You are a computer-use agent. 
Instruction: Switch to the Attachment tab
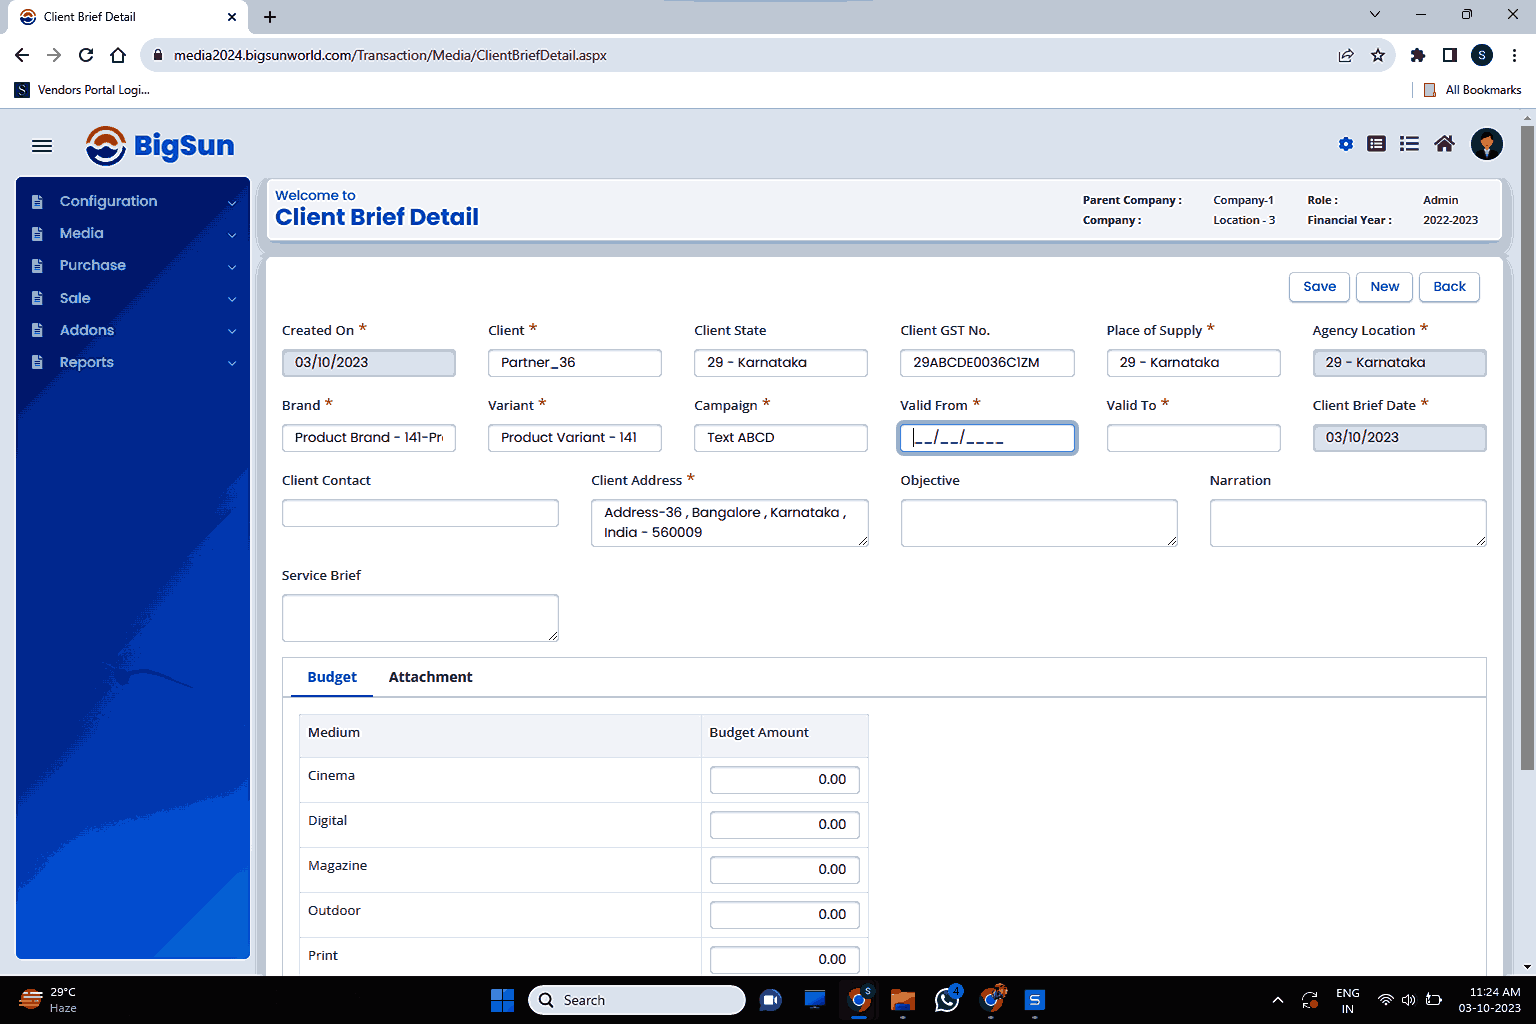coord(430,677)
